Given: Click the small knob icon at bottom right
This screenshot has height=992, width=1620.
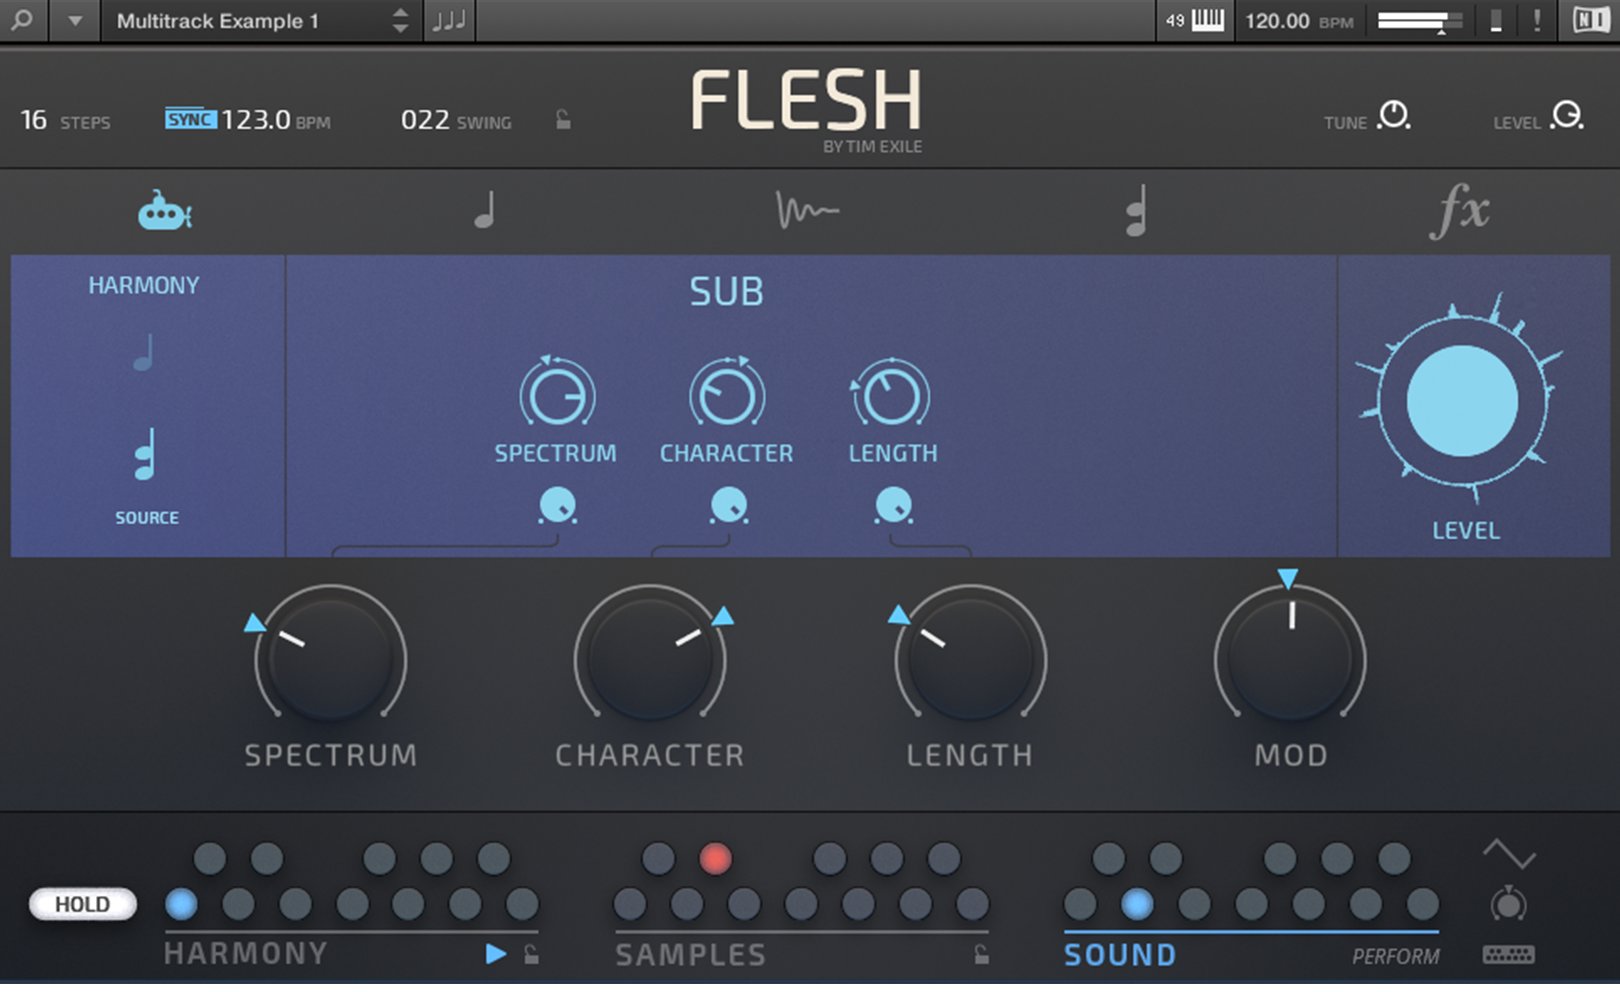Looking at the screenshot, I should [x=1509, y=904].
